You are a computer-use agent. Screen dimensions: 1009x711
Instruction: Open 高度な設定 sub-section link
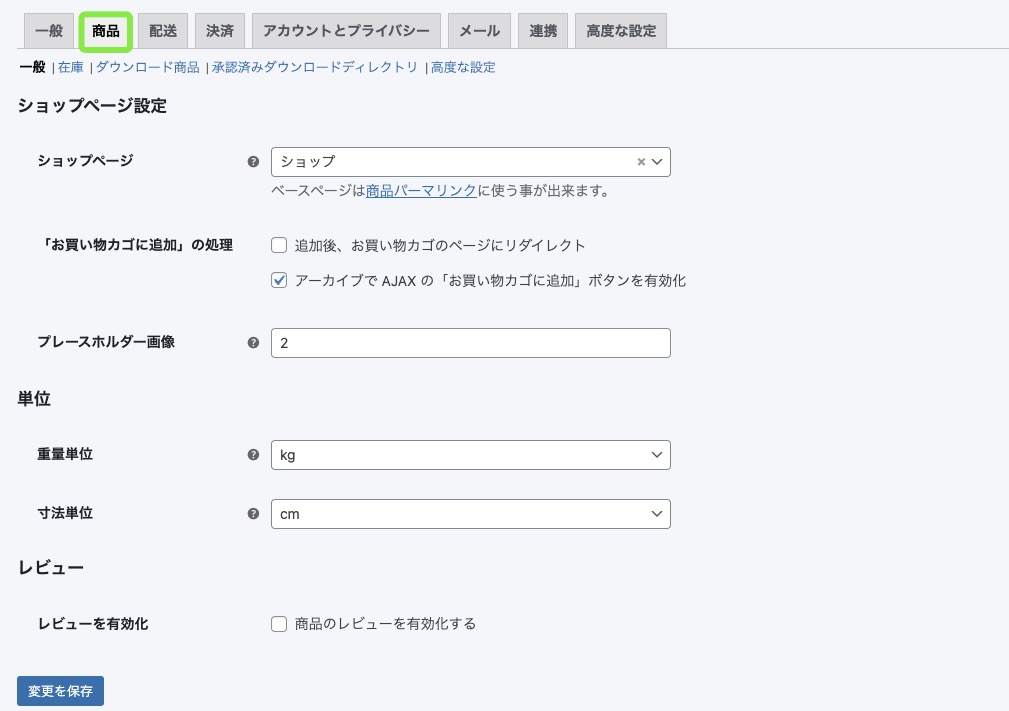pyautogui.click(x=463, y=67)
